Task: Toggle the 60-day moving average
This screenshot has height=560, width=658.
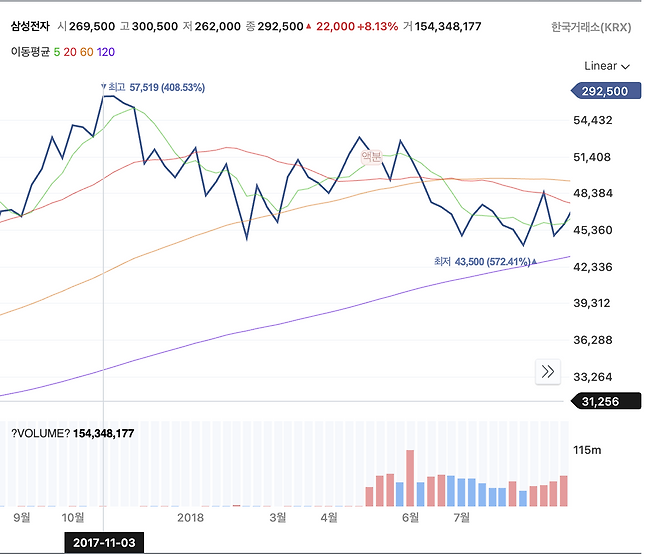Action: [x=86, y=52]
